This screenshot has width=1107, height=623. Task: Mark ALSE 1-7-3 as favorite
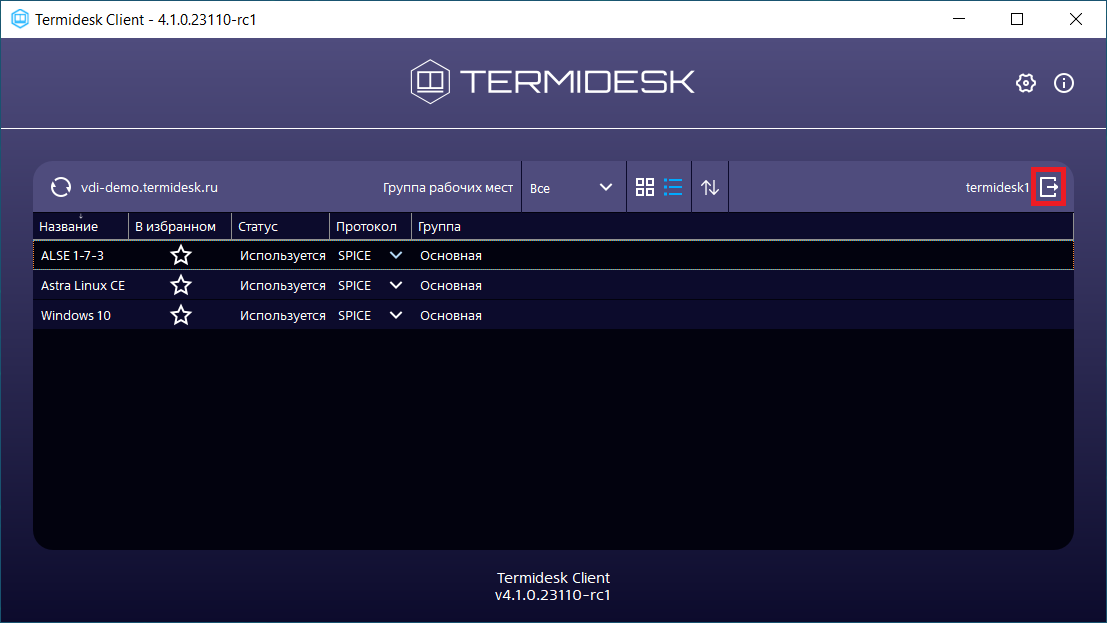(x=181, y=256)
